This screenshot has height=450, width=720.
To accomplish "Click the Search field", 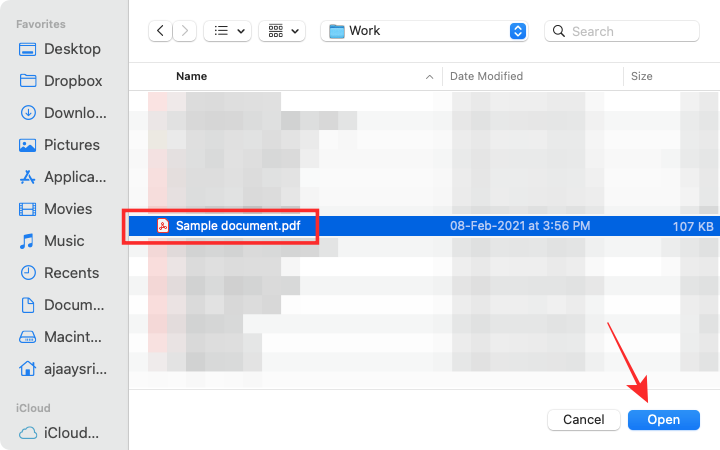I will (622, 31).
